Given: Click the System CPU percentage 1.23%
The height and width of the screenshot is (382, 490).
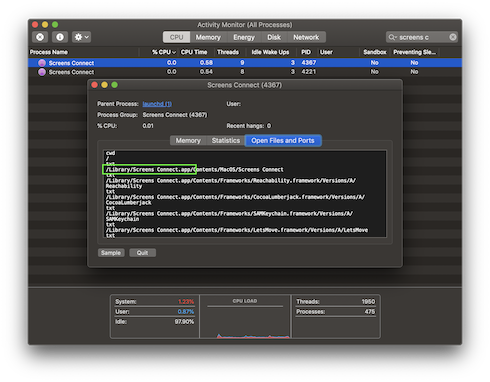Looking at the screenshot, I should [186, 302].
